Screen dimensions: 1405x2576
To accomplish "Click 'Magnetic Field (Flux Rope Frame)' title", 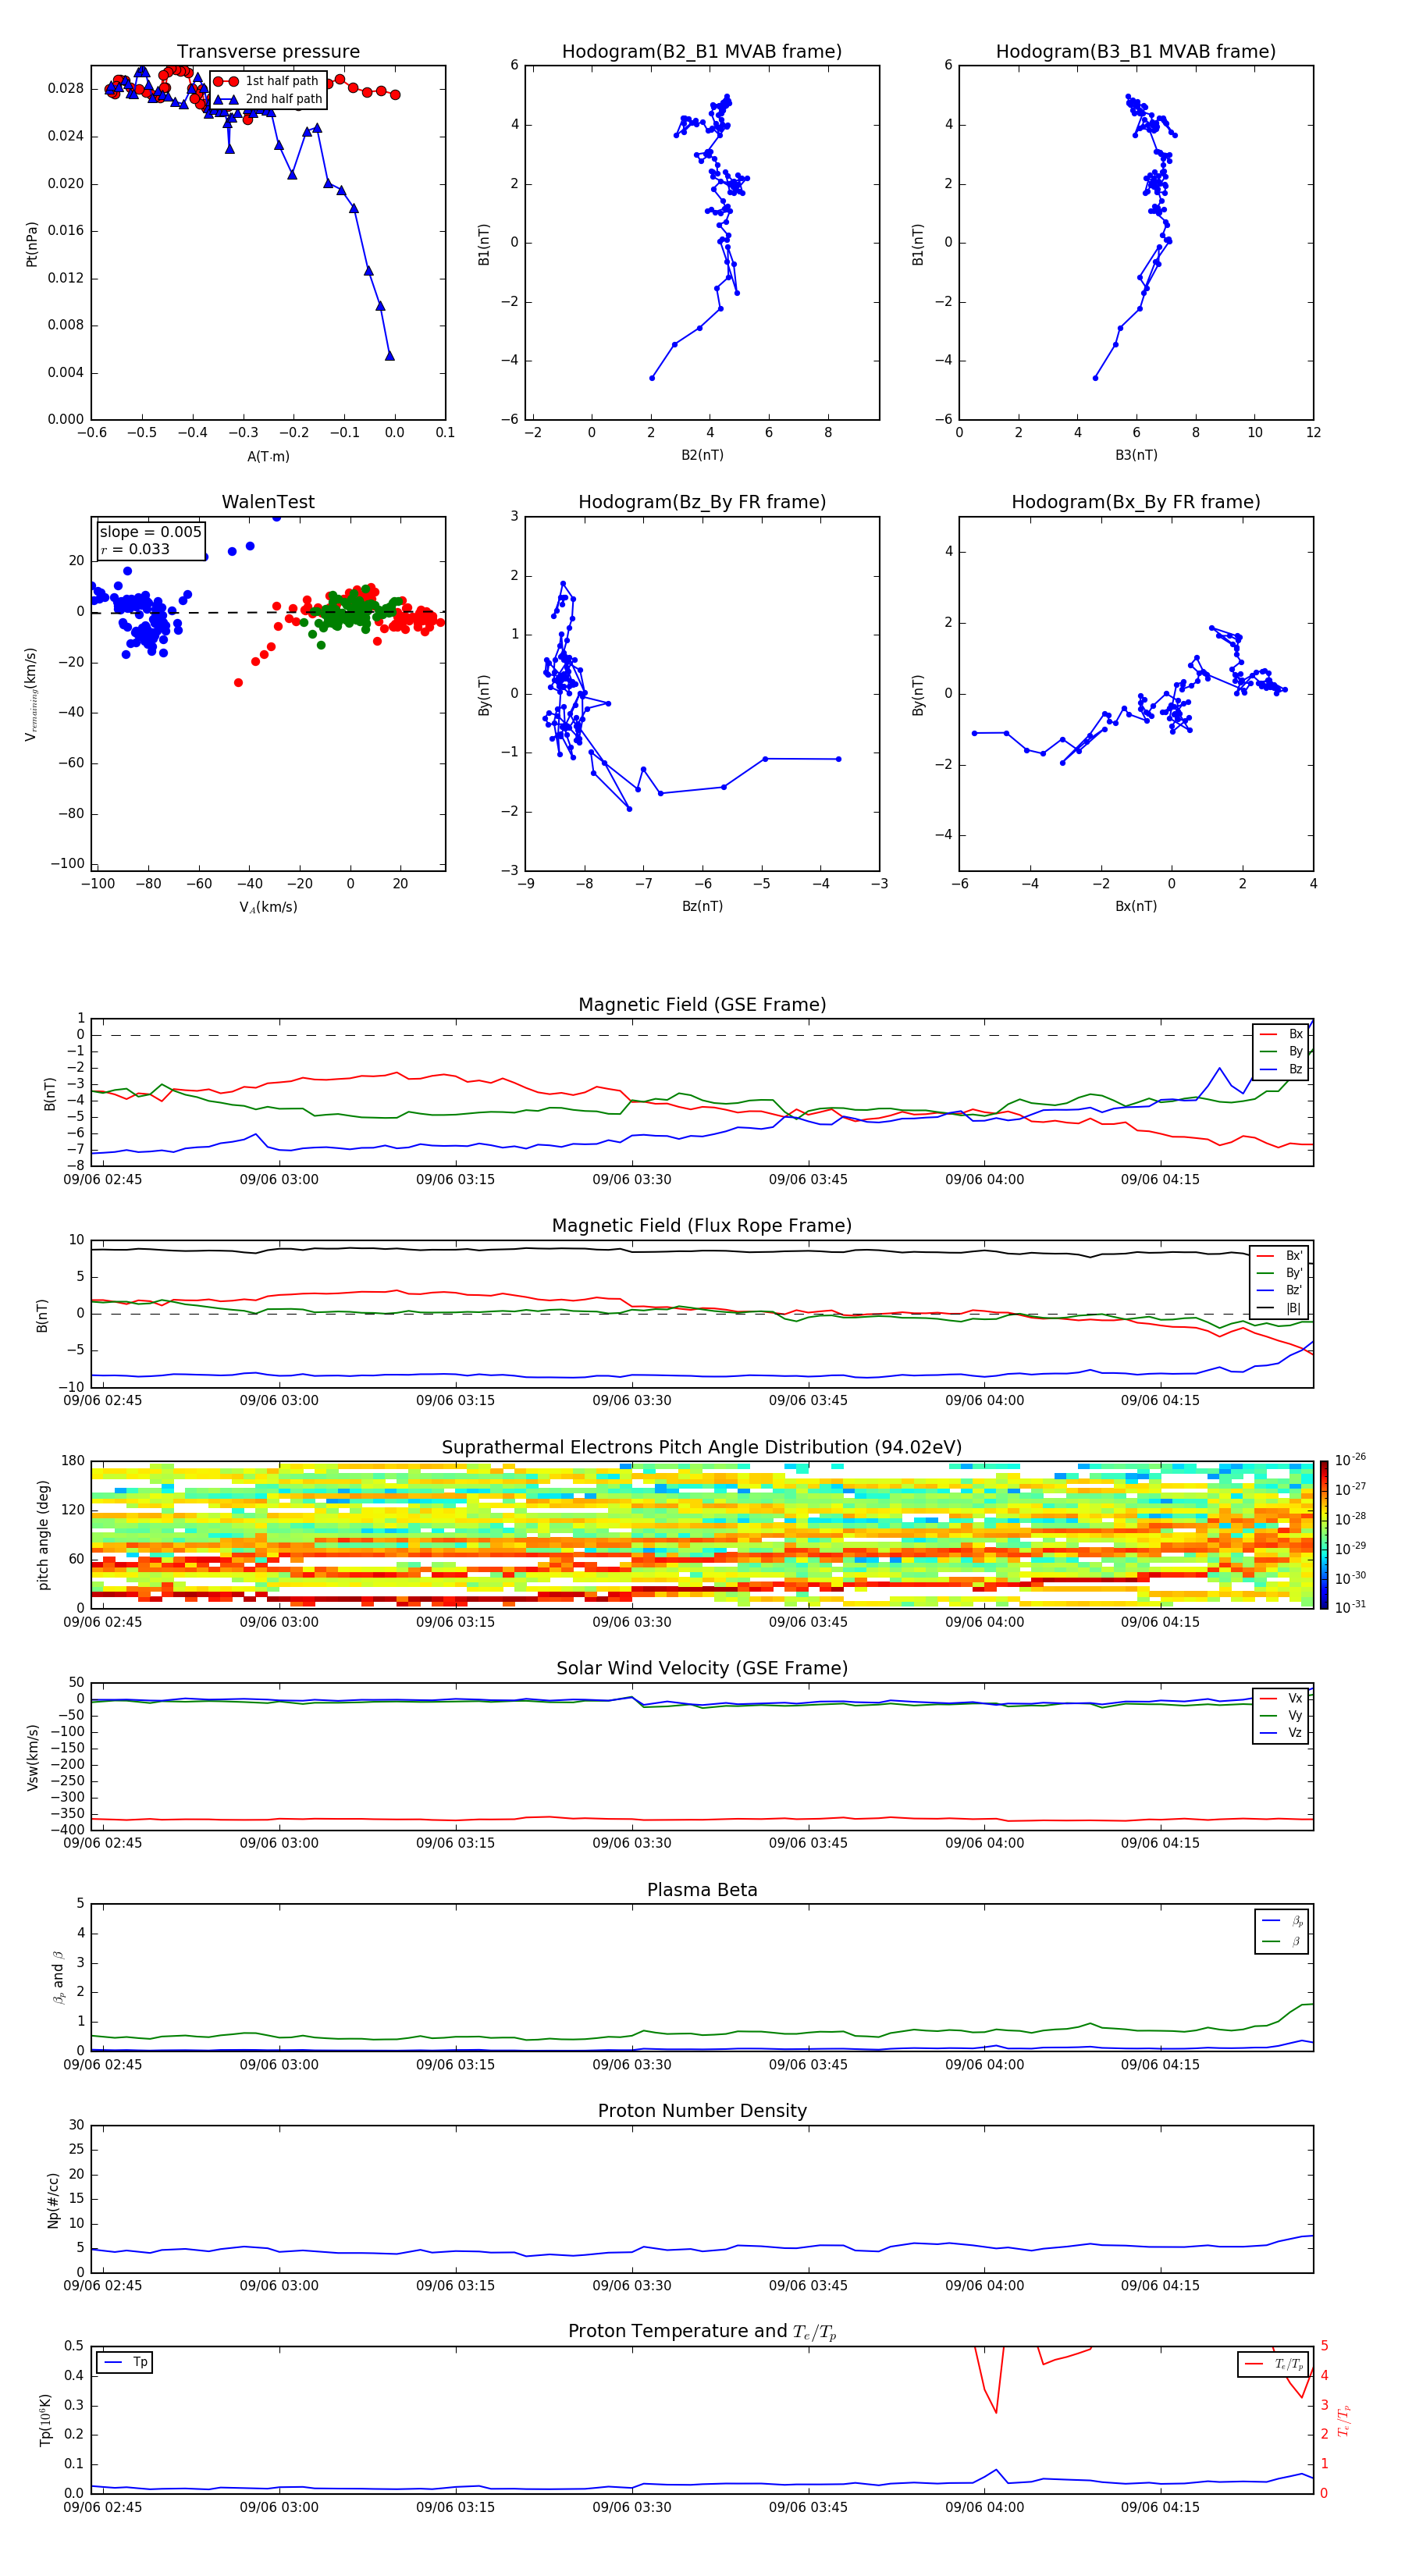I will coord(702,1226).
